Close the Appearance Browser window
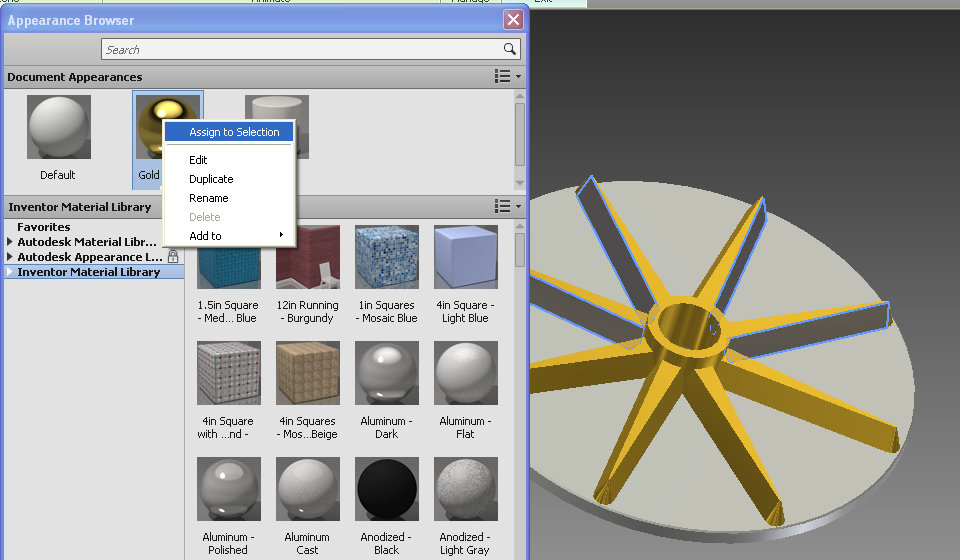The width and height of the screenshot is (960, 560). (x=513, y=20)
